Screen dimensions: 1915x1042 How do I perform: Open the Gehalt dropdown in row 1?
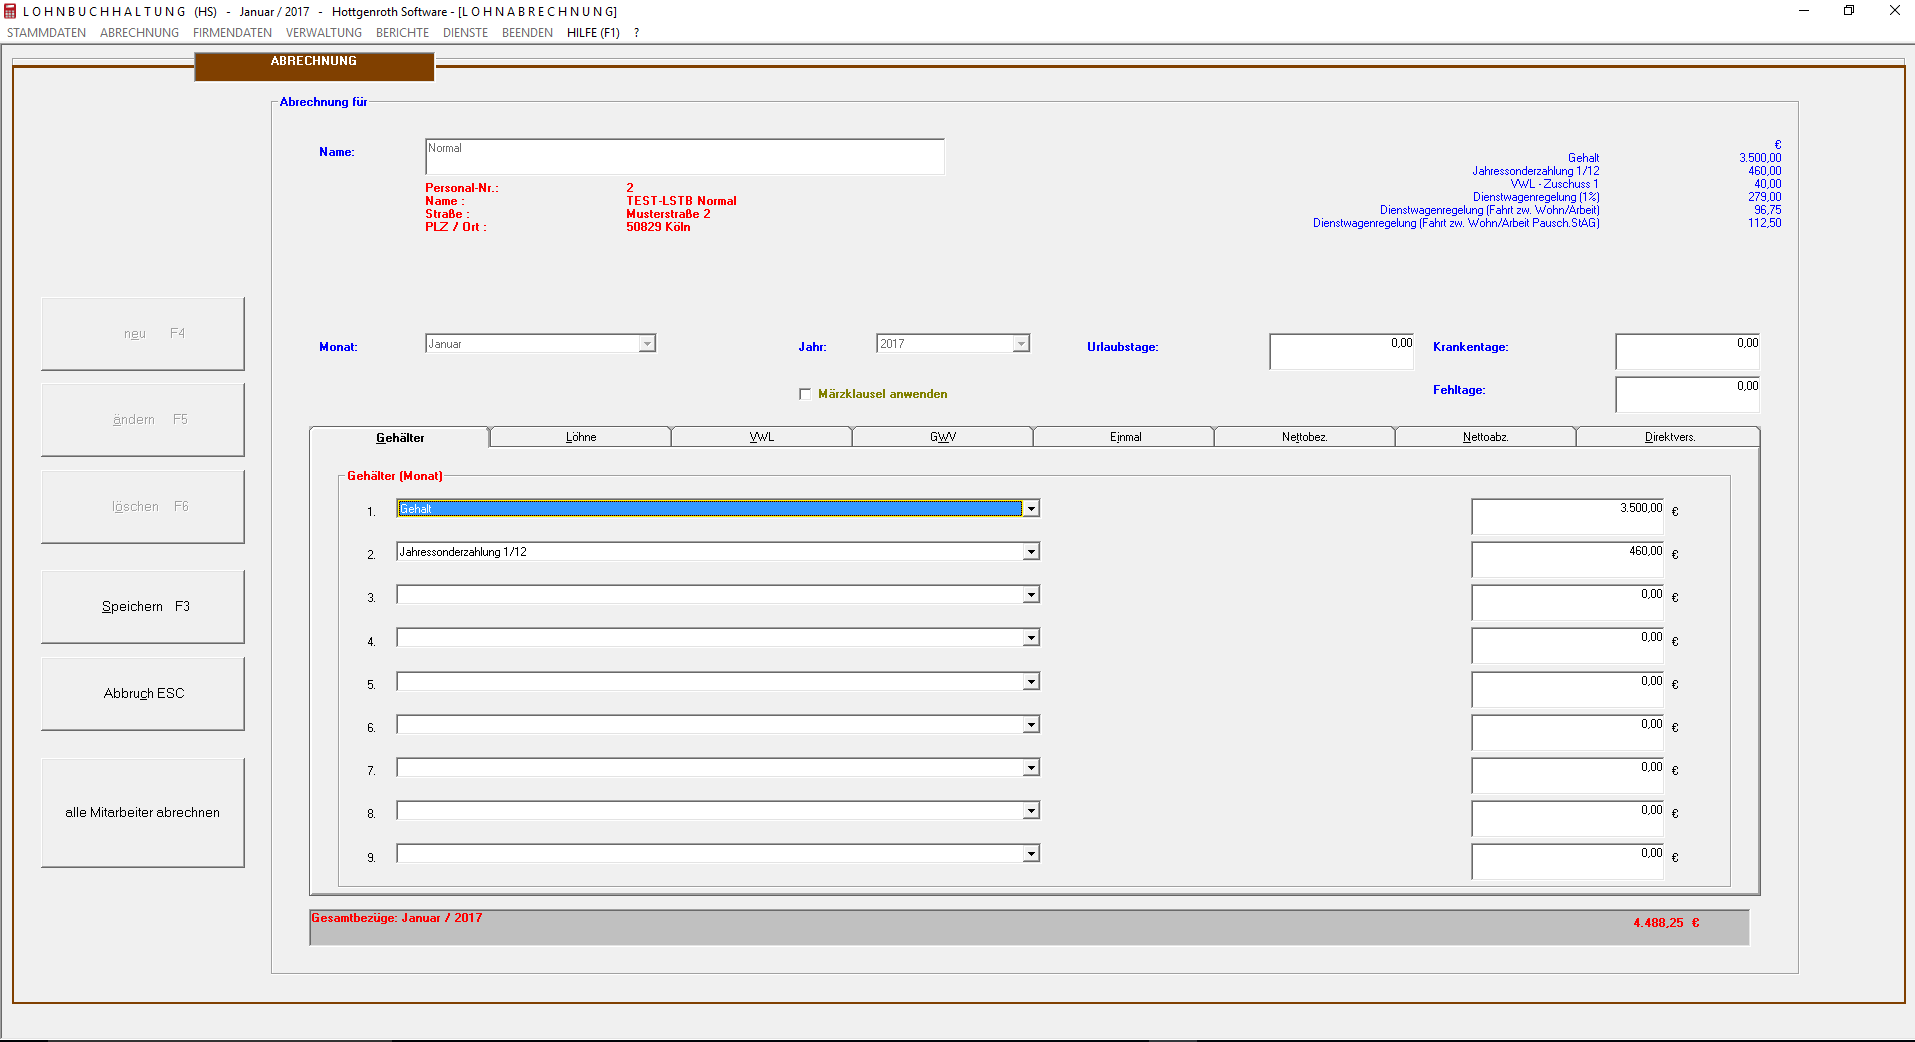(1030, 509)
